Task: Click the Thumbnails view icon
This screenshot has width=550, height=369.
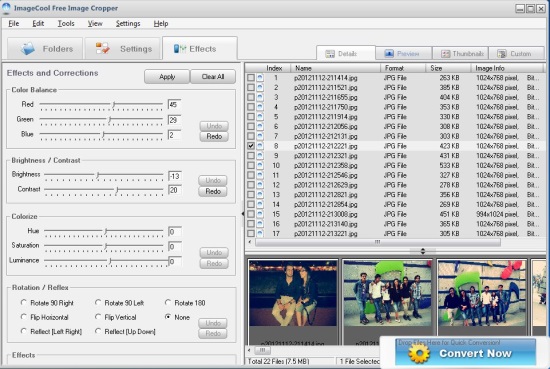Action: [445, 54]
